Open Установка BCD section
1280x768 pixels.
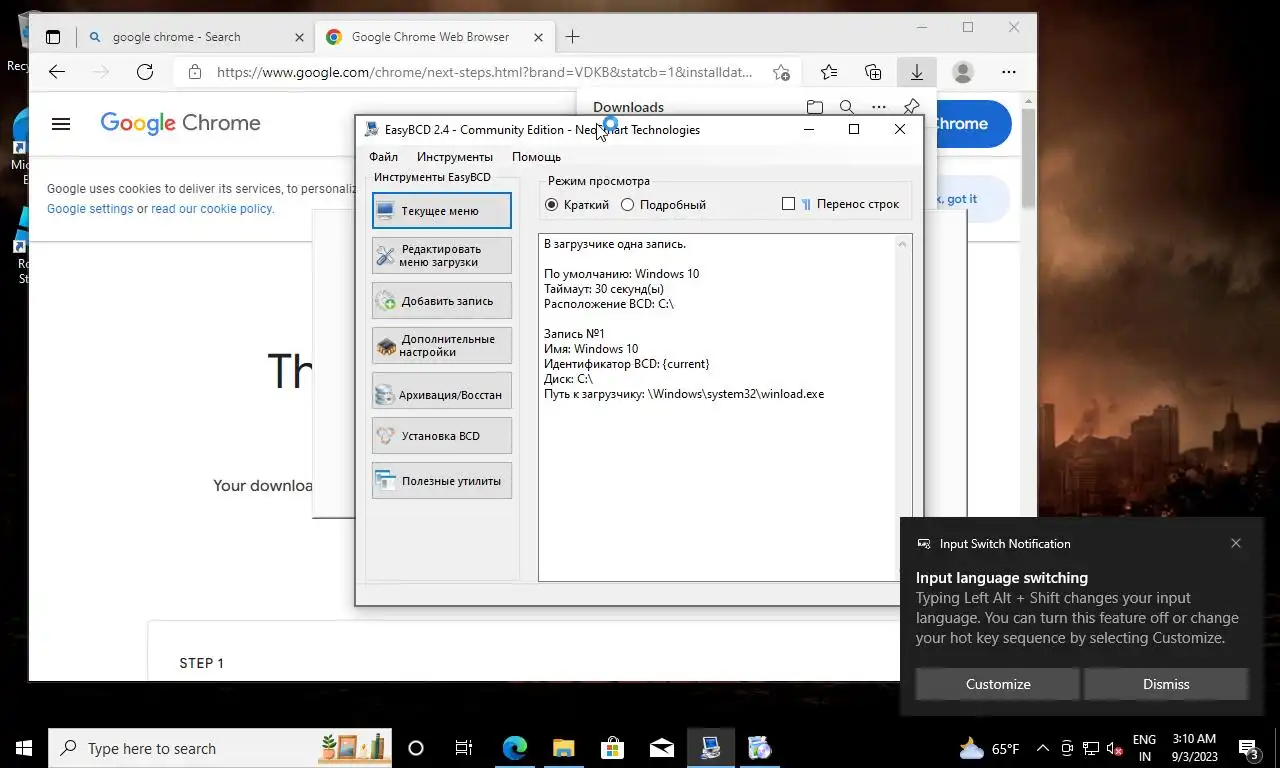pos(442,436)
